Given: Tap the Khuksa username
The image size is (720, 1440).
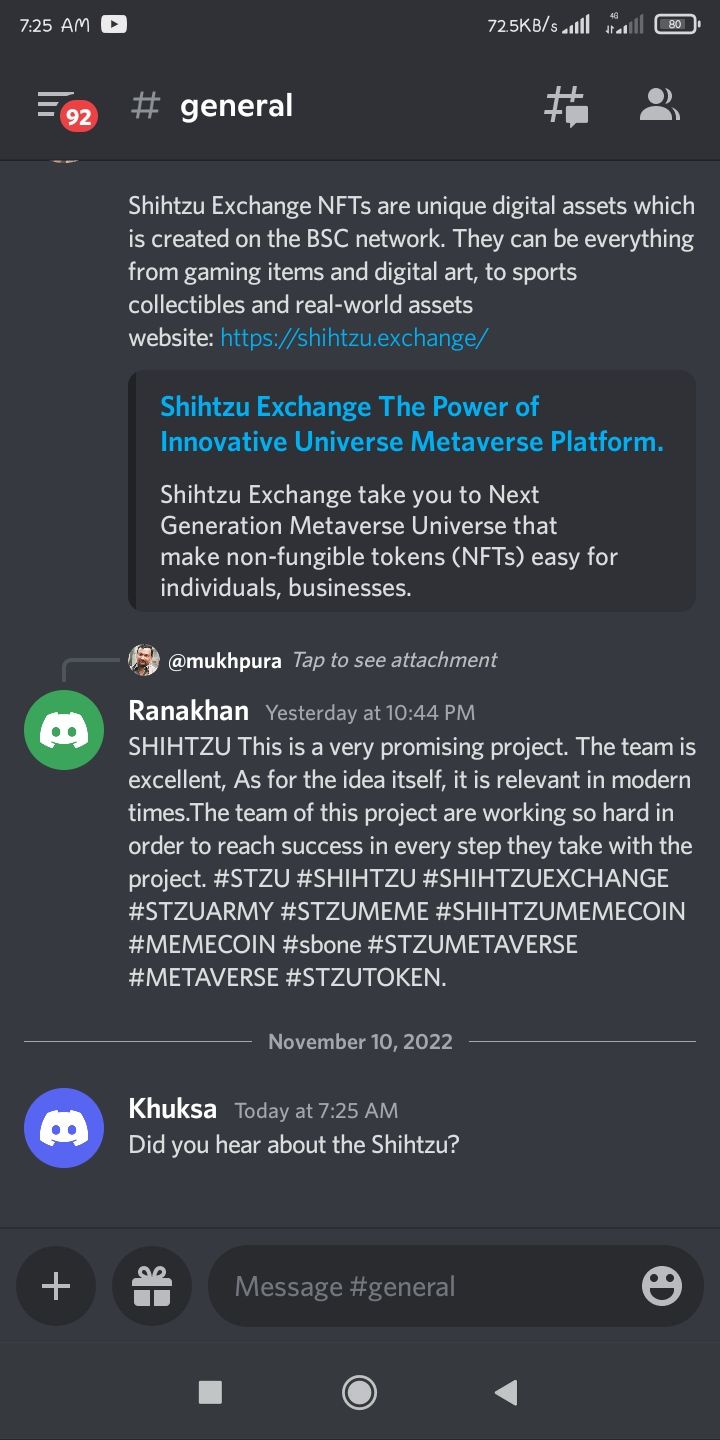Looking at the screenshot, I should coord(172,1109).
